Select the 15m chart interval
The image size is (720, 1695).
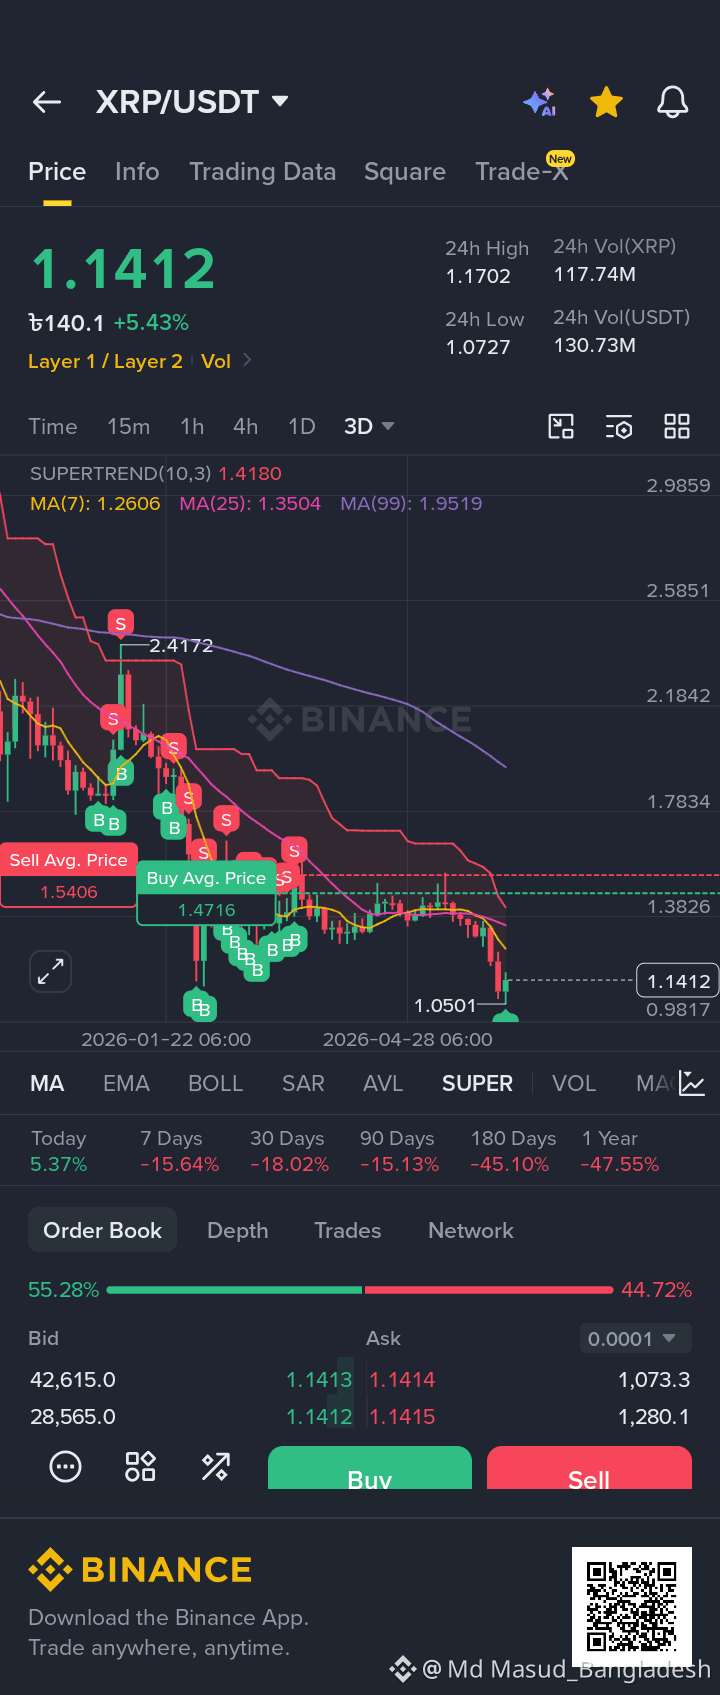point(129,427)
